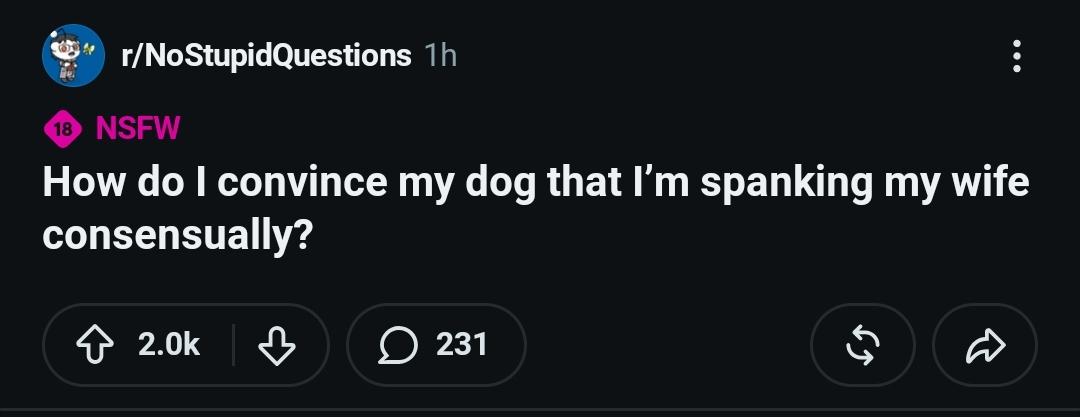Tap the pink NSFW label text
Screen dimensions: 1080x417
tap(138, 128)
